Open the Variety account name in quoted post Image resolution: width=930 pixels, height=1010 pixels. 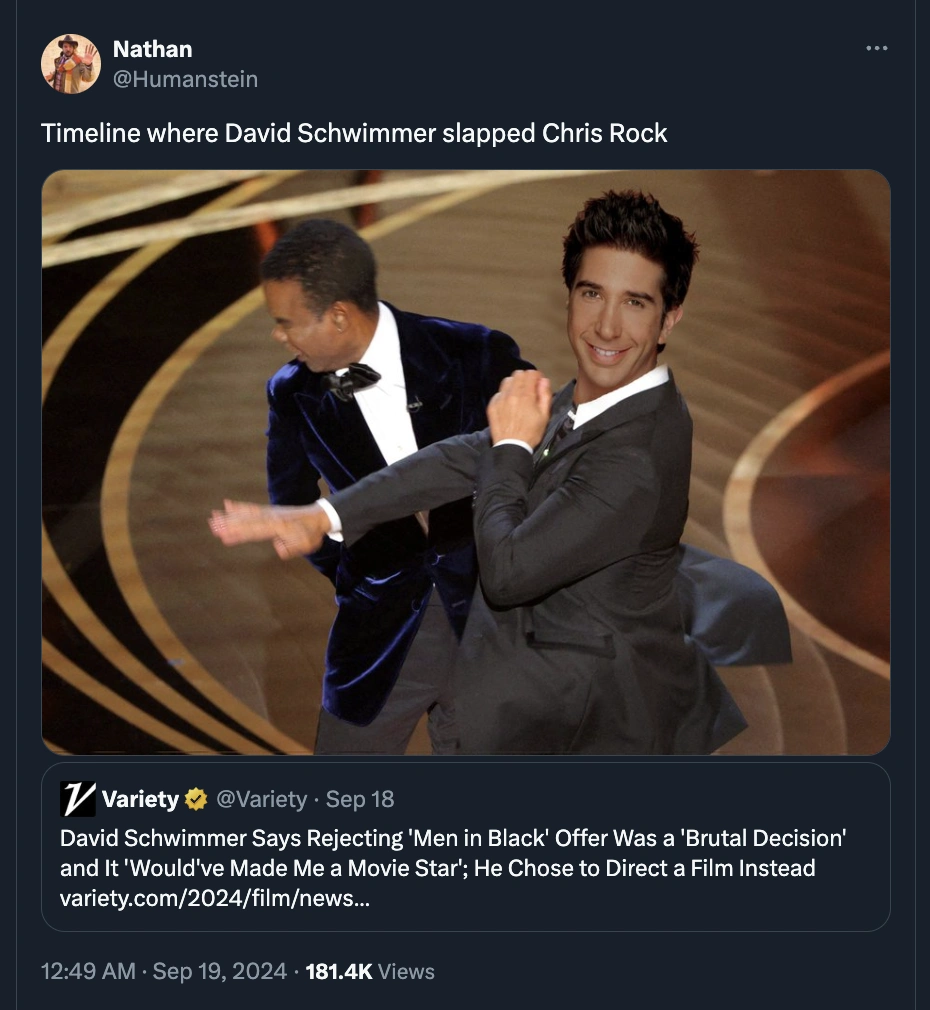140,799
